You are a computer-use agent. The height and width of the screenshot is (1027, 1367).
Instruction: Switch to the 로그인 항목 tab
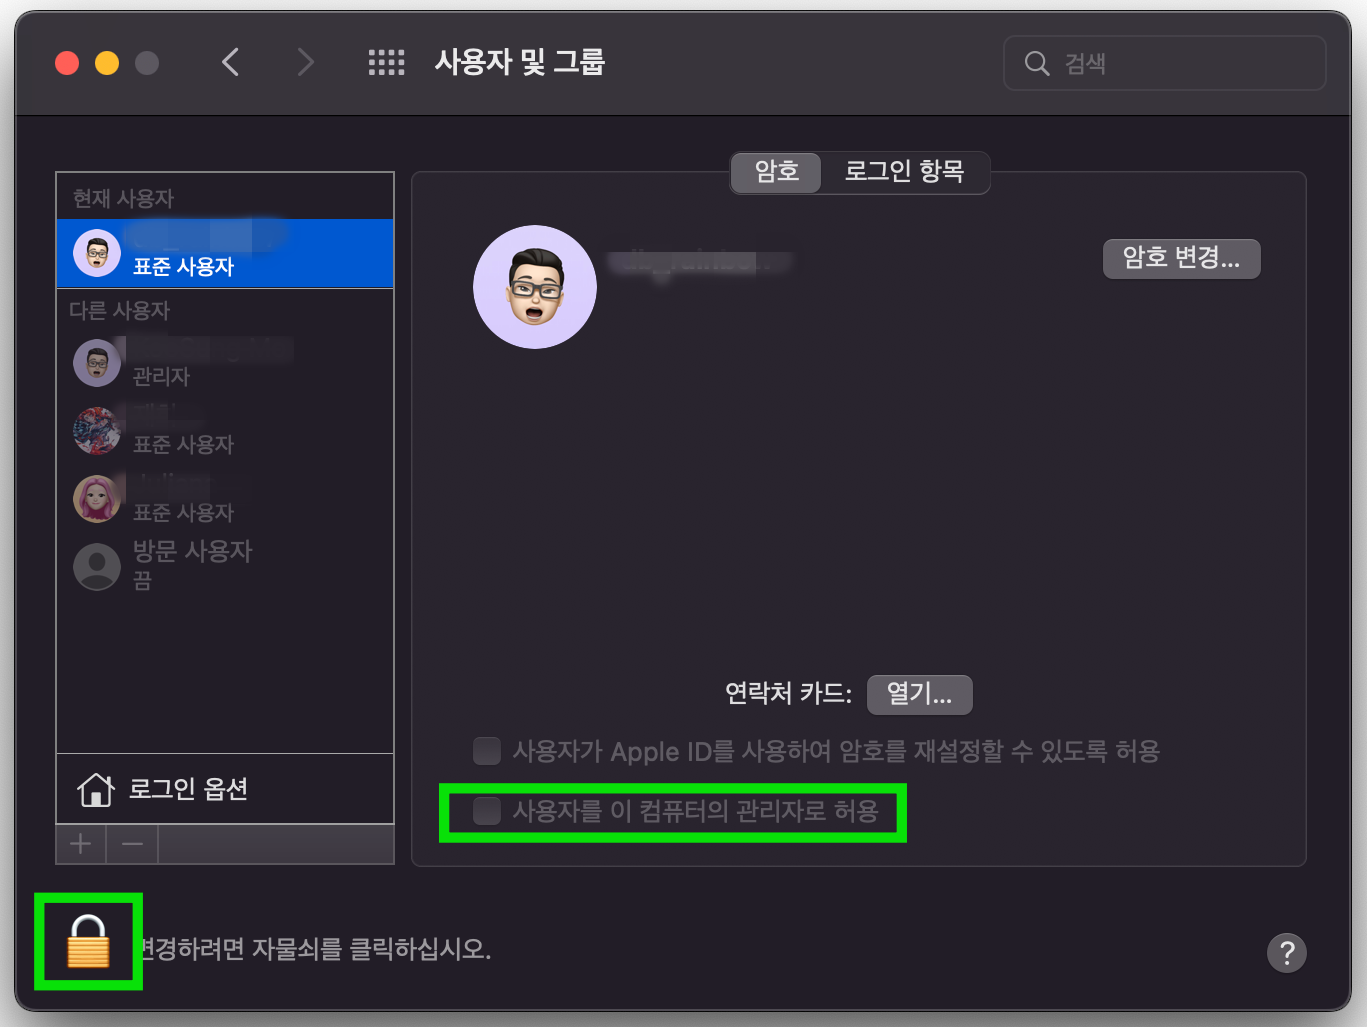904,172
